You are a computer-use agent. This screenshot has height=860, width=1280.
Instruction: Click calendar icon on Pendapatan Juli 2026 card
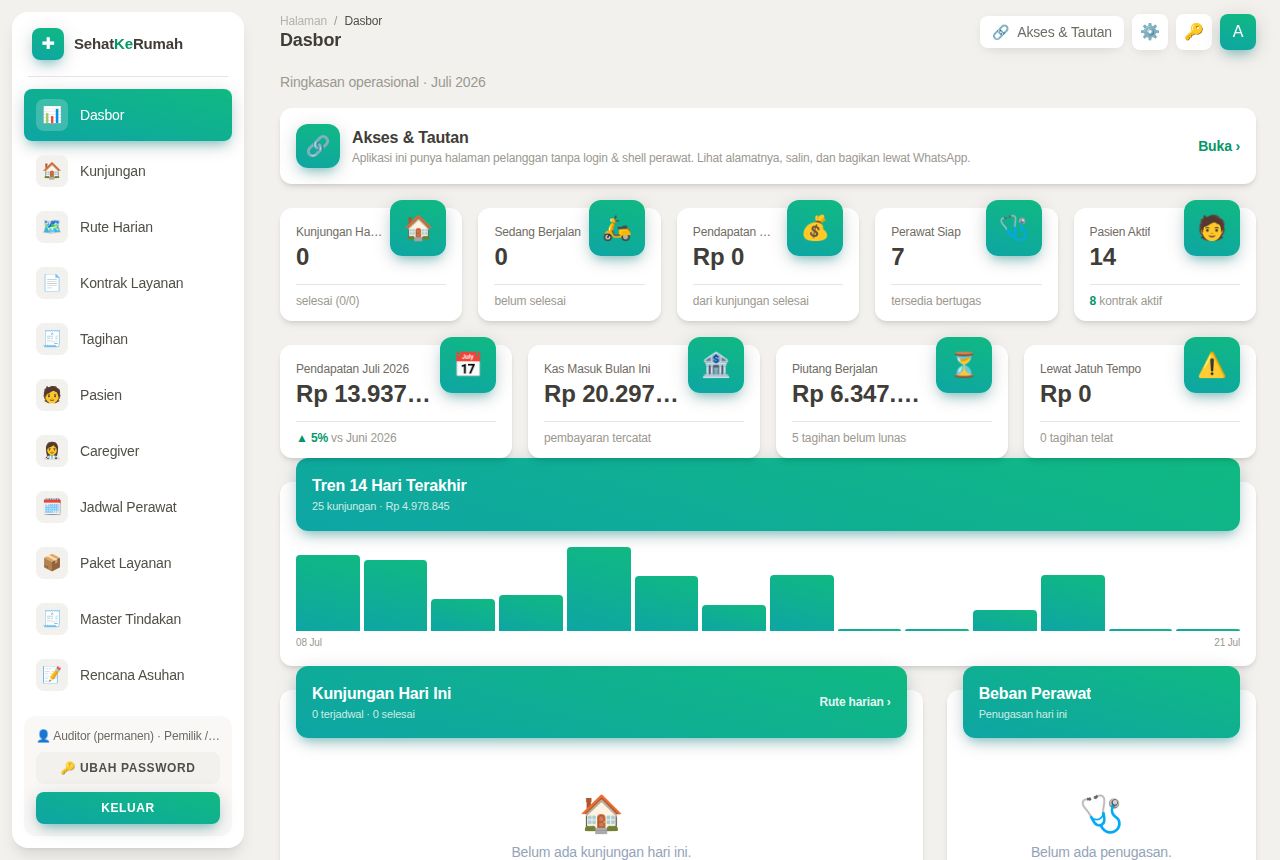[468, 365]
